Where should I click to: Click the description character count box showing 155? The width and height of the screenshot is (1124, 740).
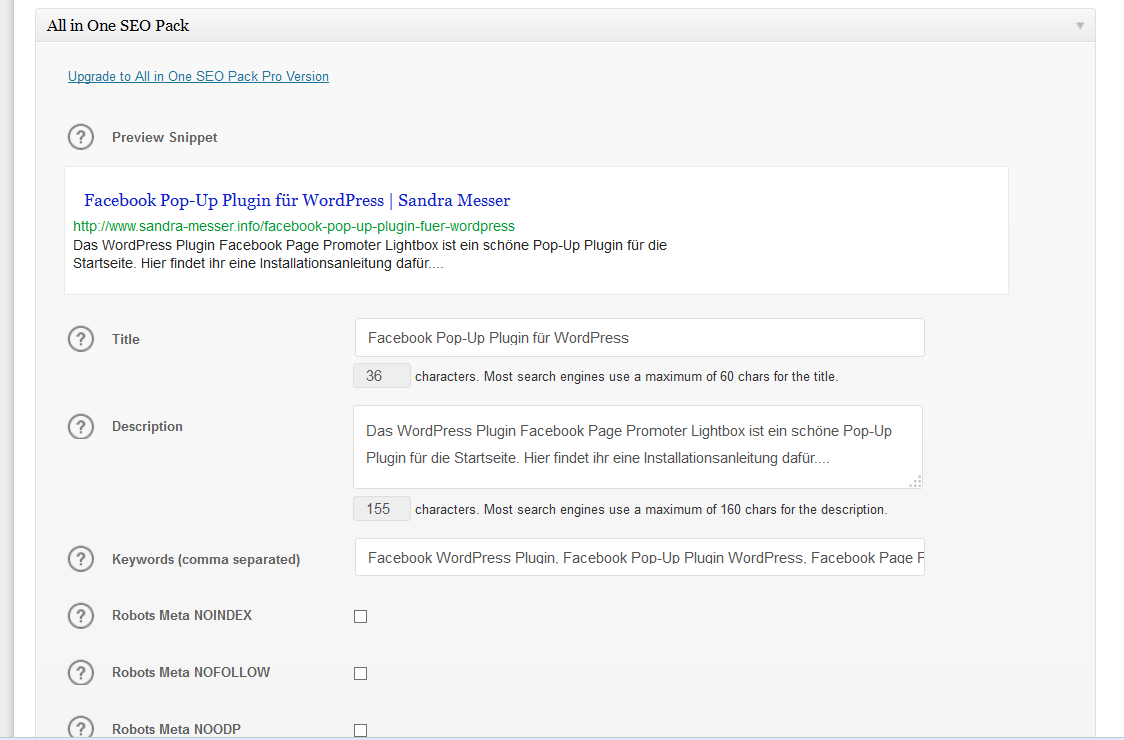pos(382,509)
